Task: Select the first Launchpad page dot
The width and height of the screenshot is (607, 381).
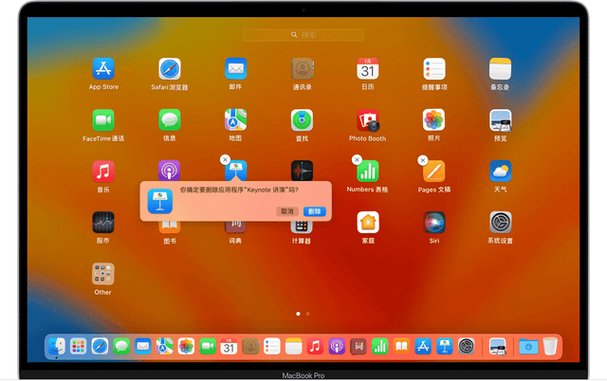Action: [x=298, y=314]
